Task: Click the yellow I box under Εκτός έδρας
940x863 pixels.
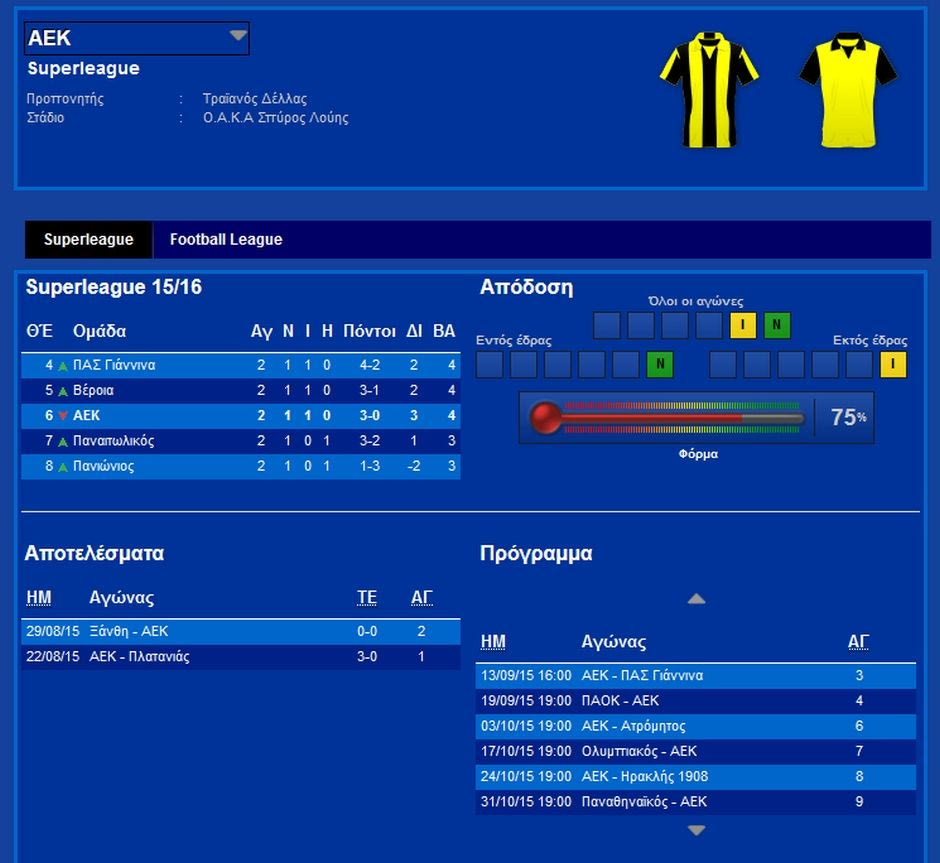Action: [893, 365]
